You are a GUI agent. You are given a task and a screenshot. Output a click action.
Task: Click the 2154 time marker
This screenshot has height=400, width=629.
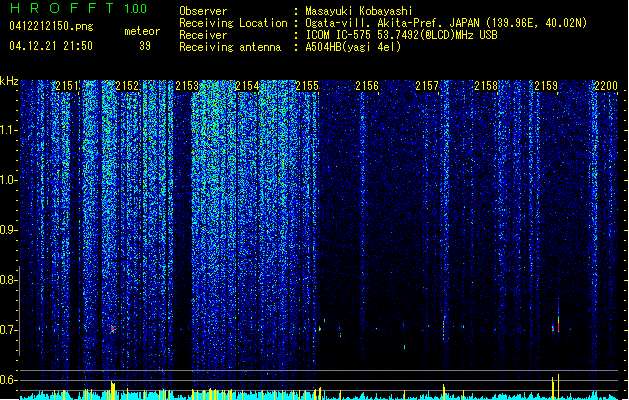[x=247, y=86]
